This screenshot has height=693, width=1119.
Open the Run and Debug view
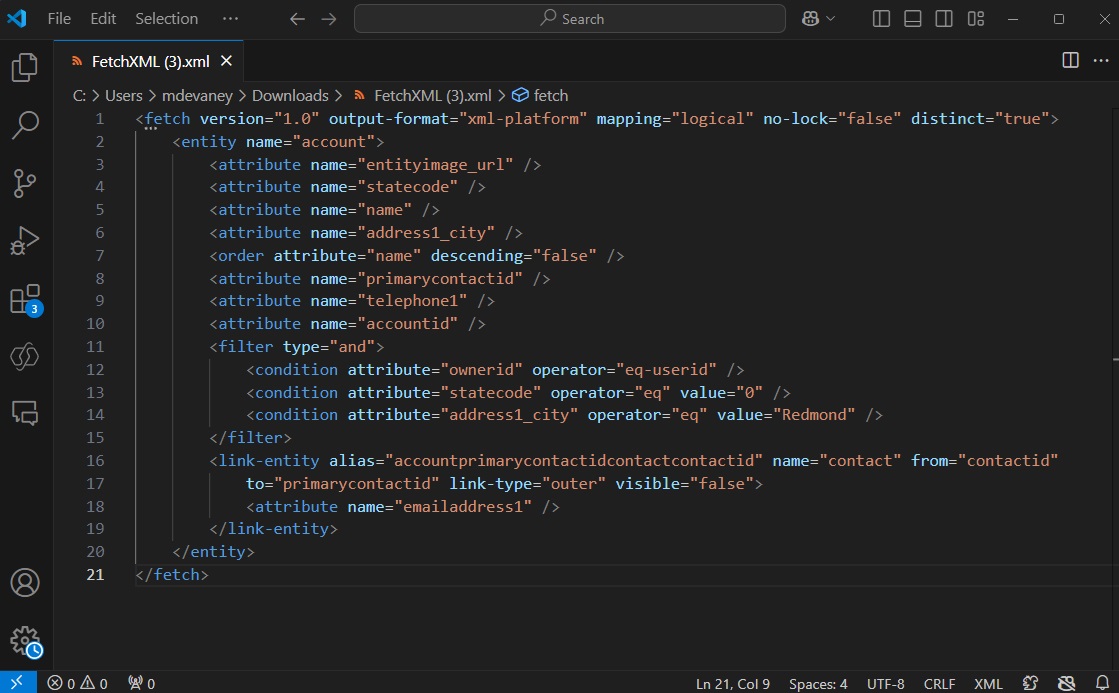point(25,240)
